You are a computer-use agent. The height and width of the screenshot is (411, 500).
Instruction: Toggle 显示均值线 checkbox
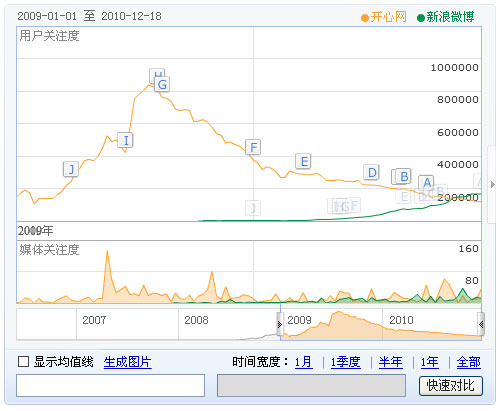23,362
